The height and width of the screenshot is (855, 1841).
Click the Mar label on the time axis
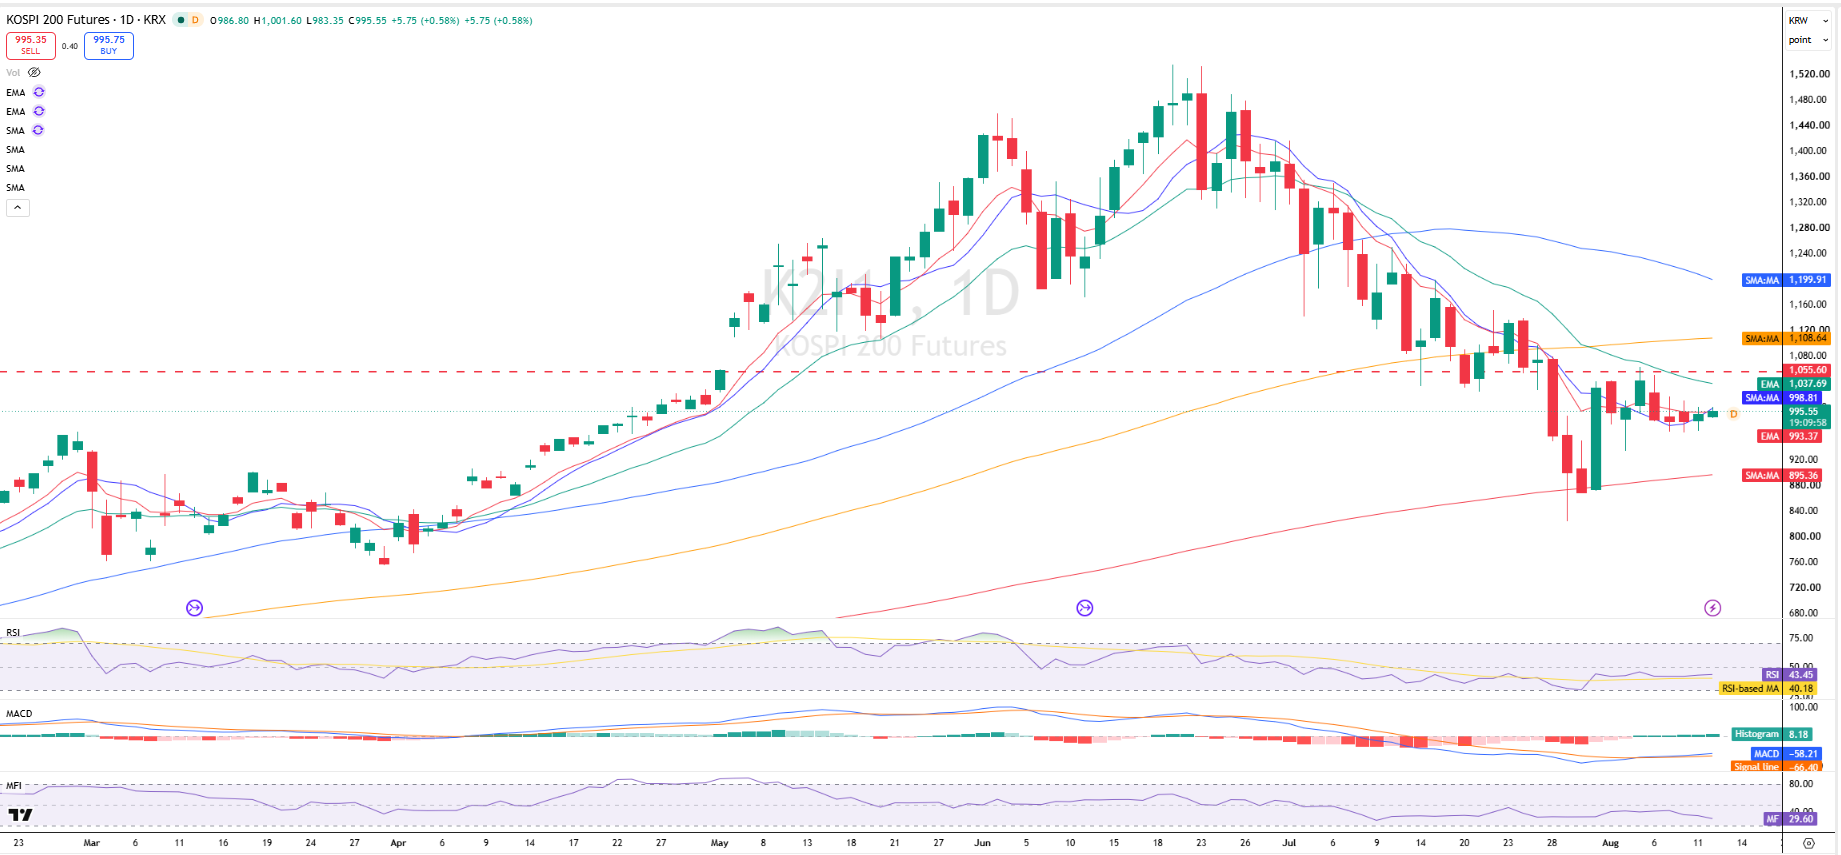pos(92,843)
